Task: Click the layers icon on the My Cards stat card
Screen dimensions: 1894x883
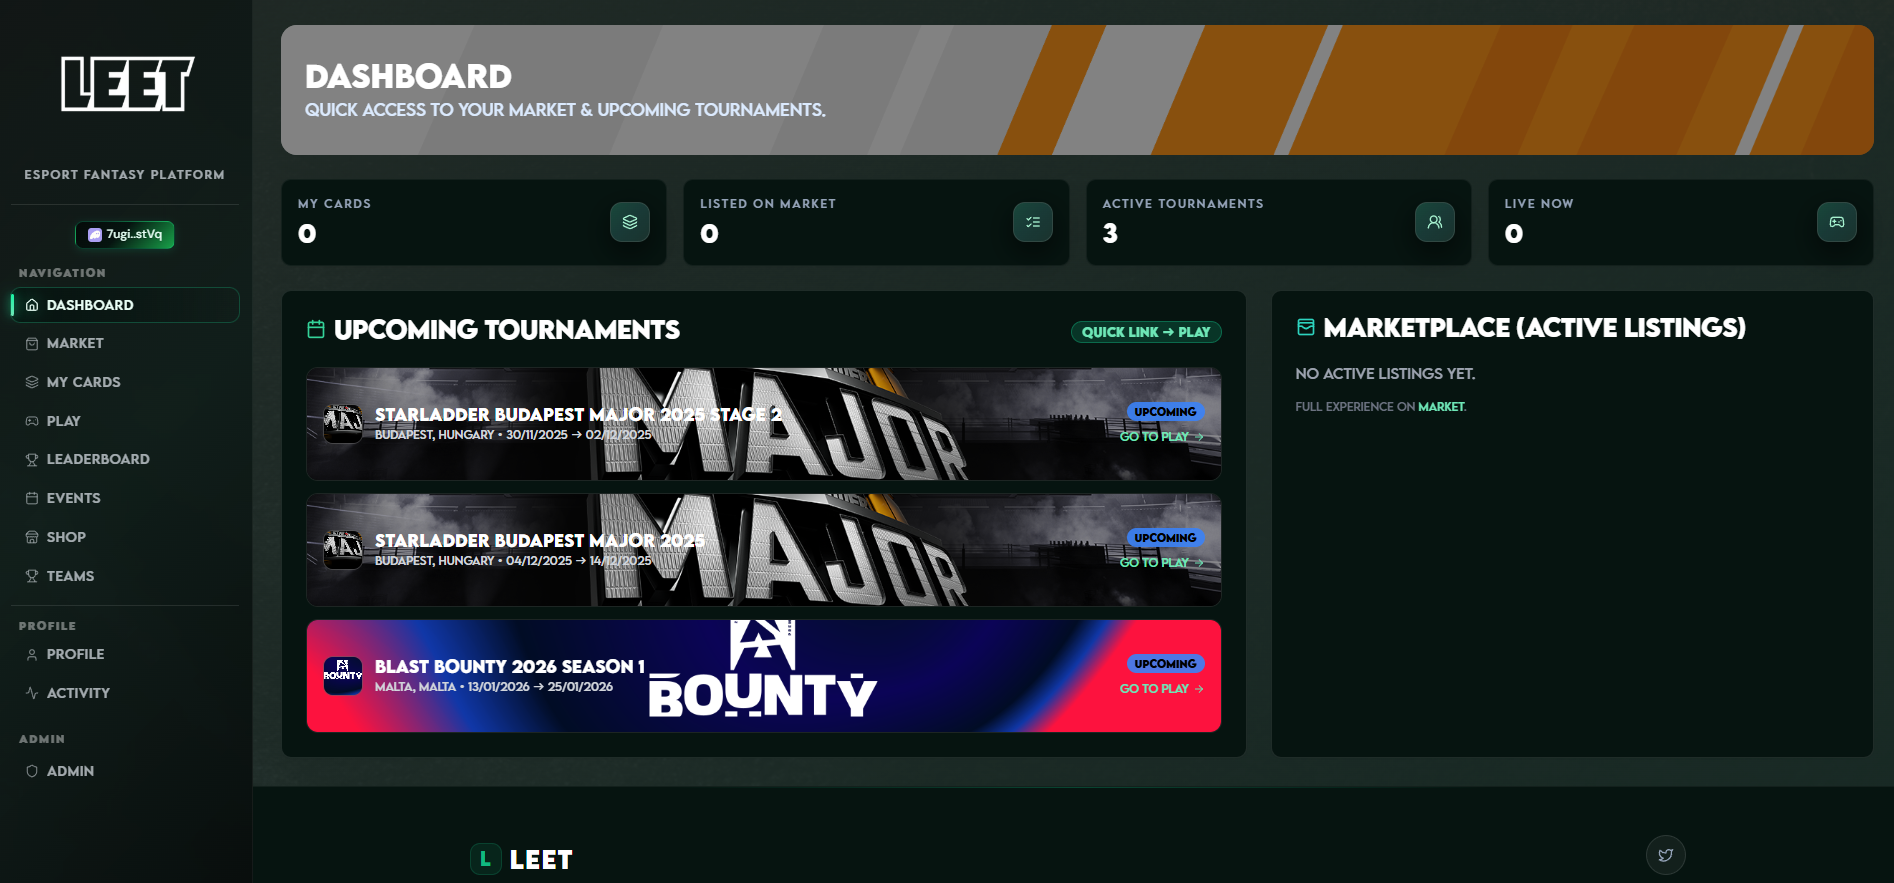Action: [630, 222]
